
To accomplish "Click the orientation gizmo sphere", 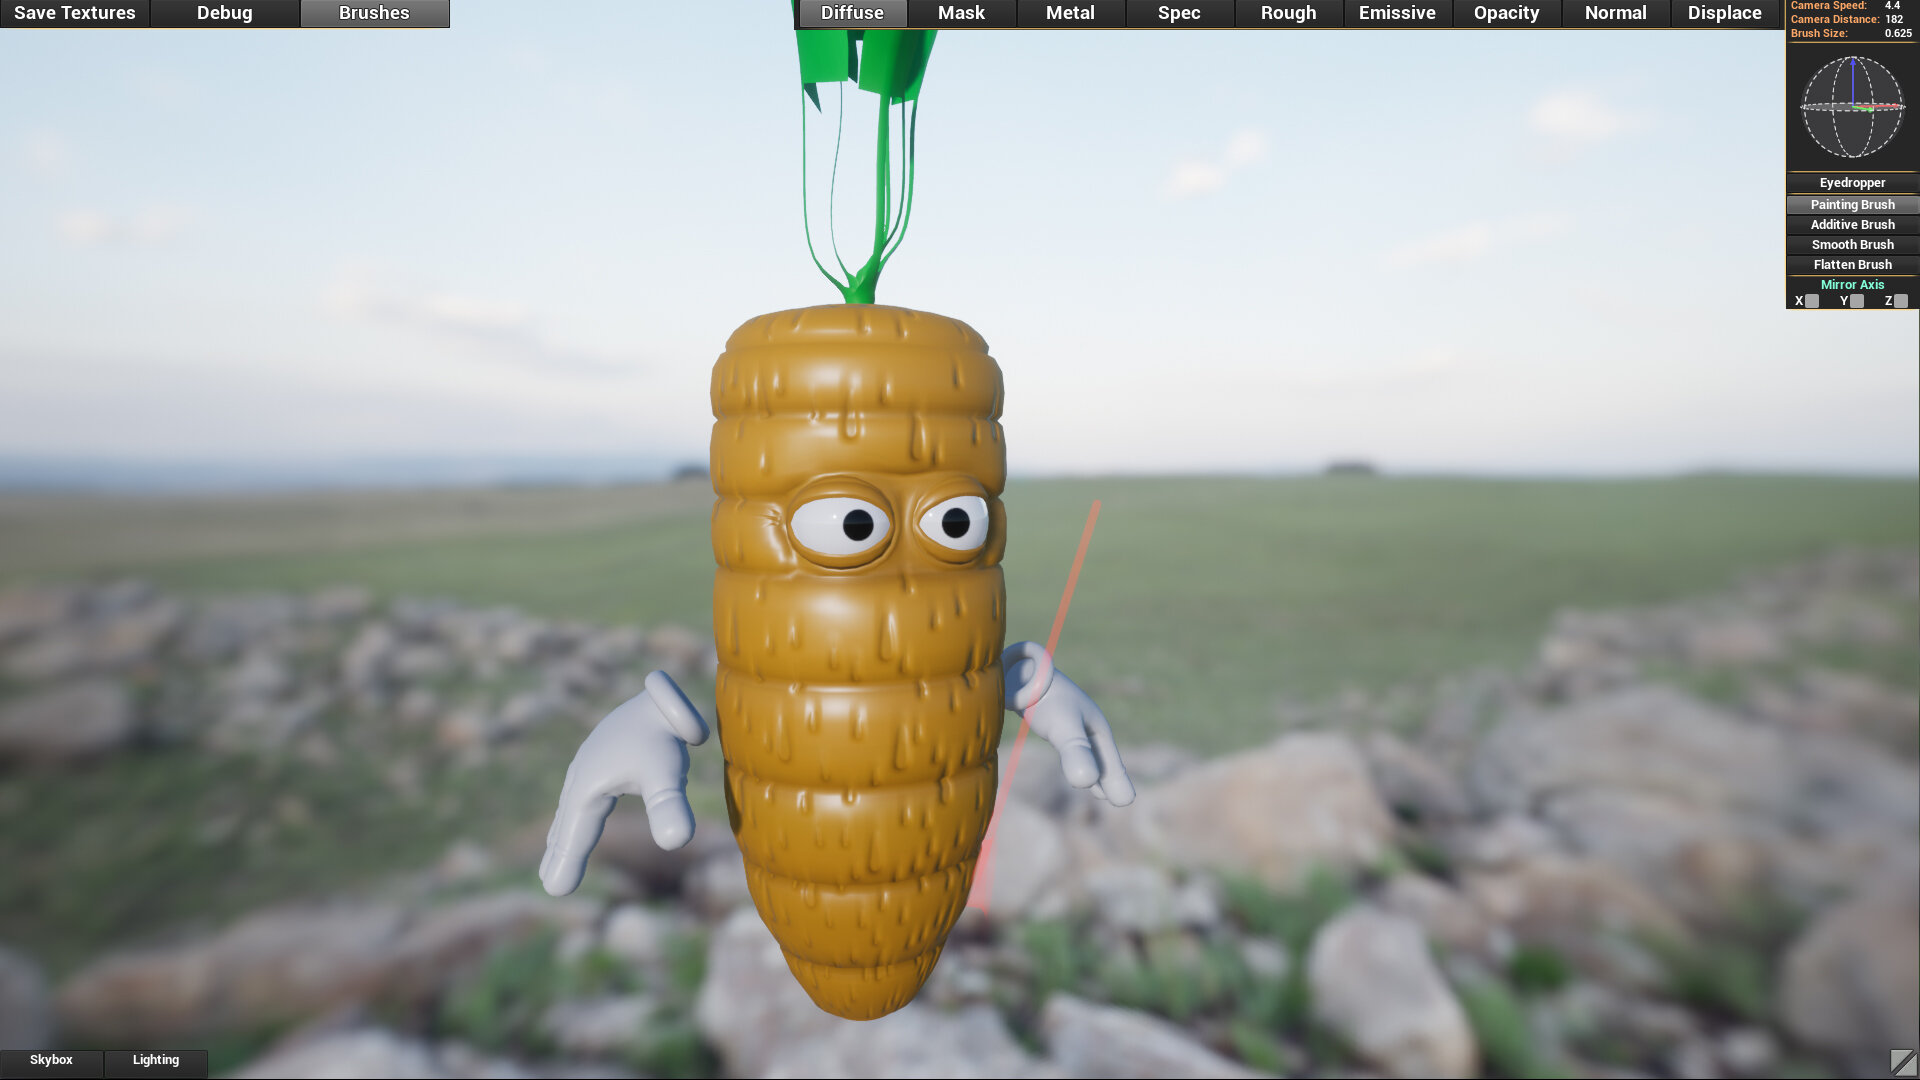I will (1852, 107).
